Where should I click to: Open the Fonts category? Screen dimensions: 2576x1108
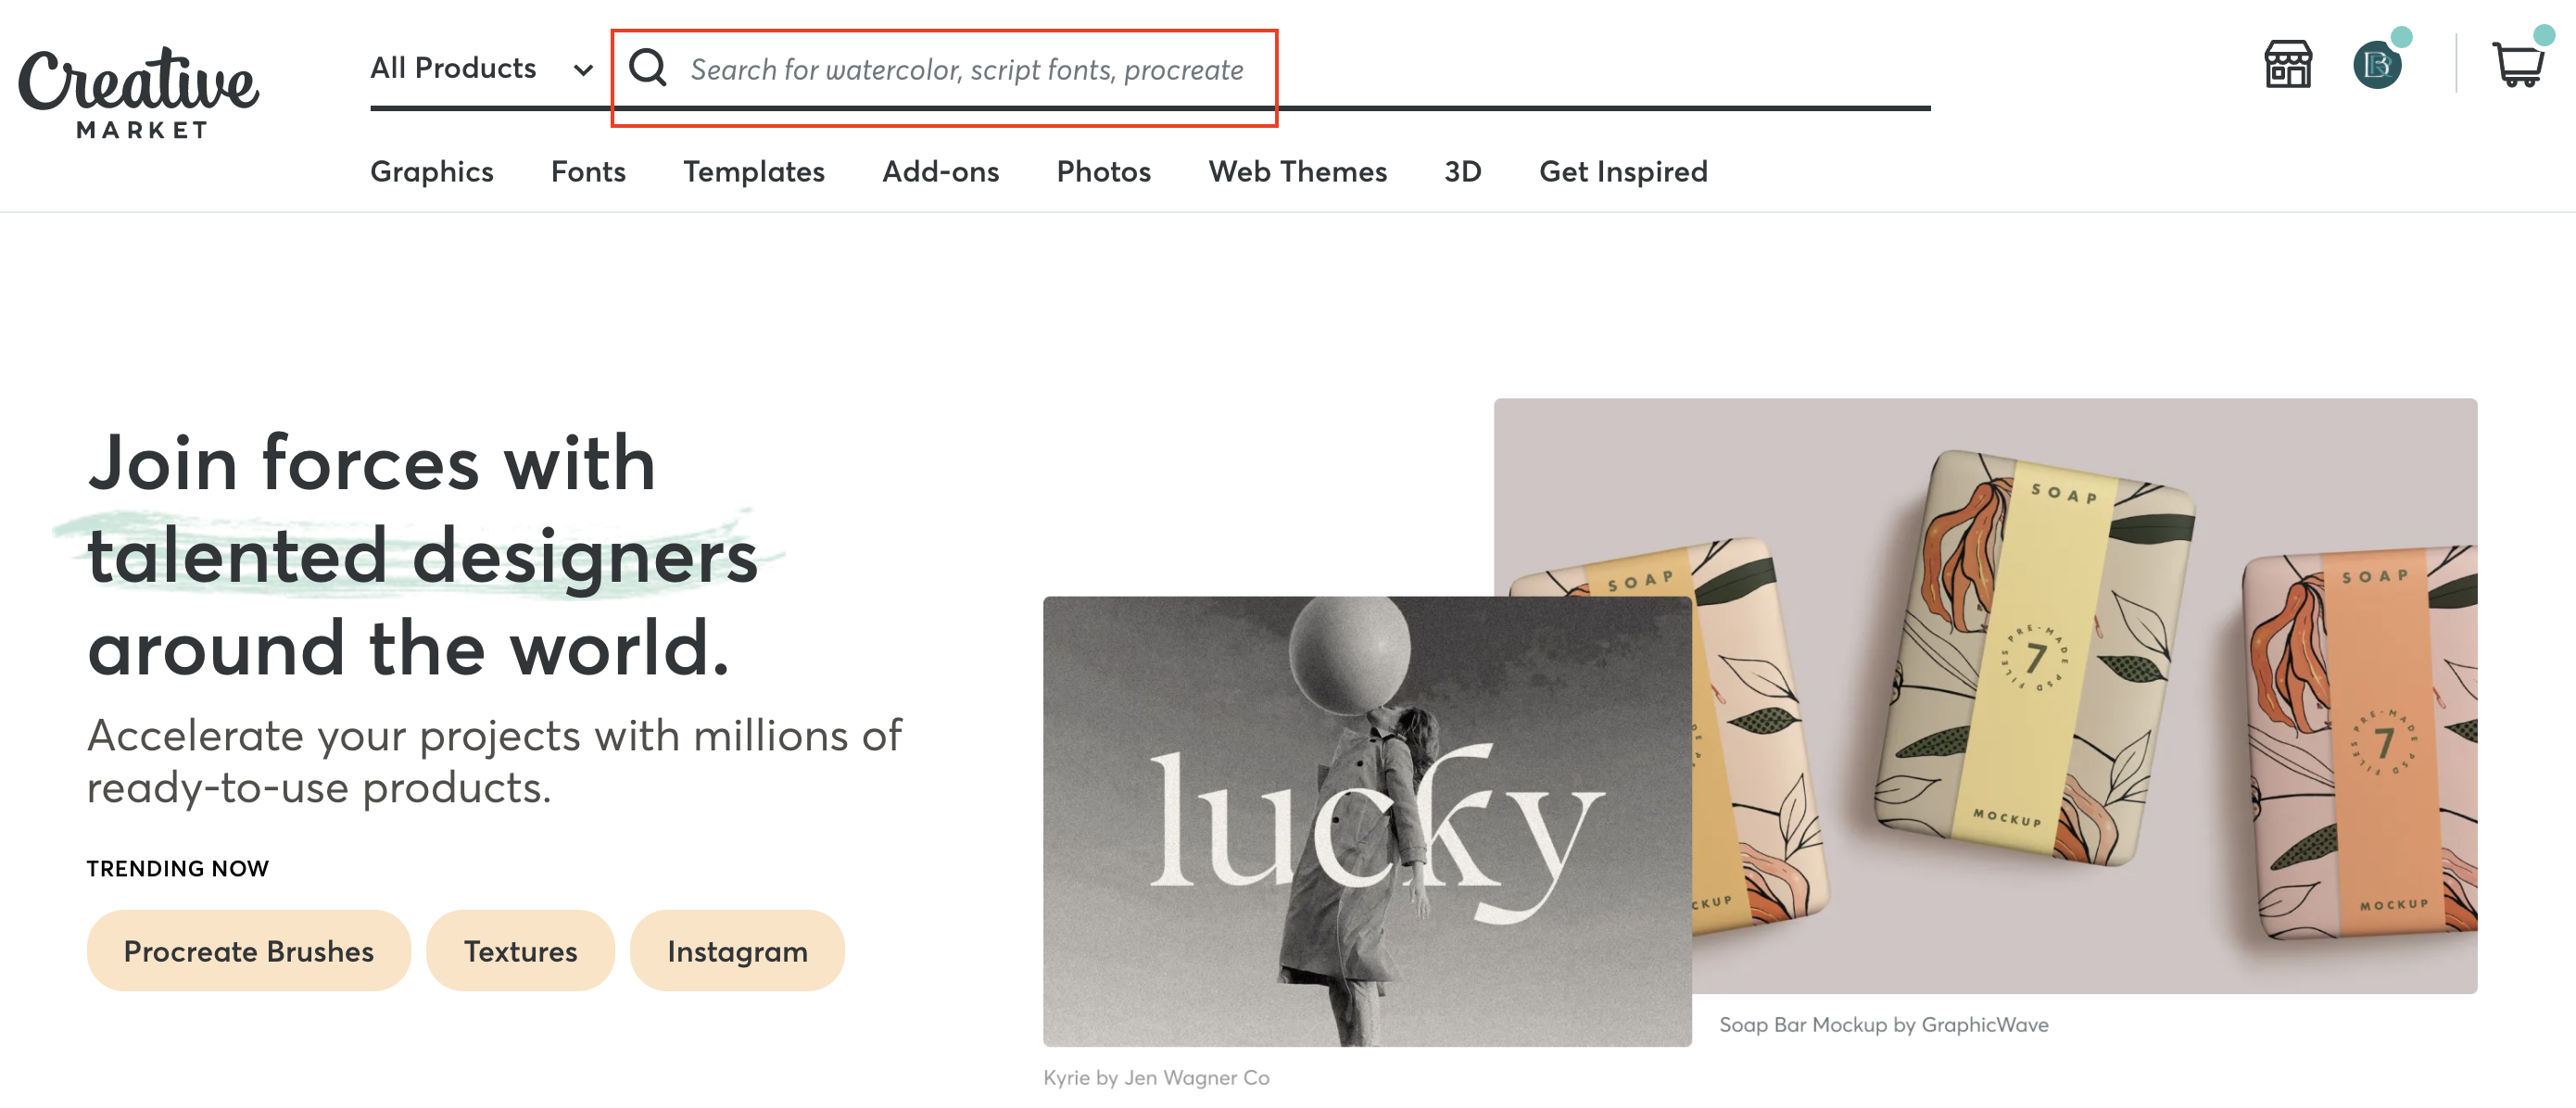pyautogui.click(x=588, y=172)
